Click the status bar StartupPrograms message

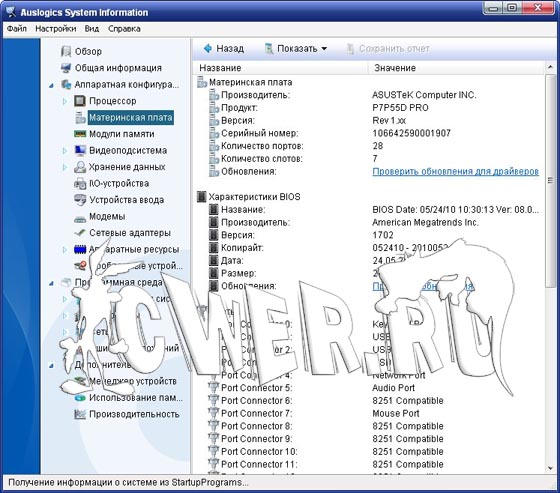(128, 483)
